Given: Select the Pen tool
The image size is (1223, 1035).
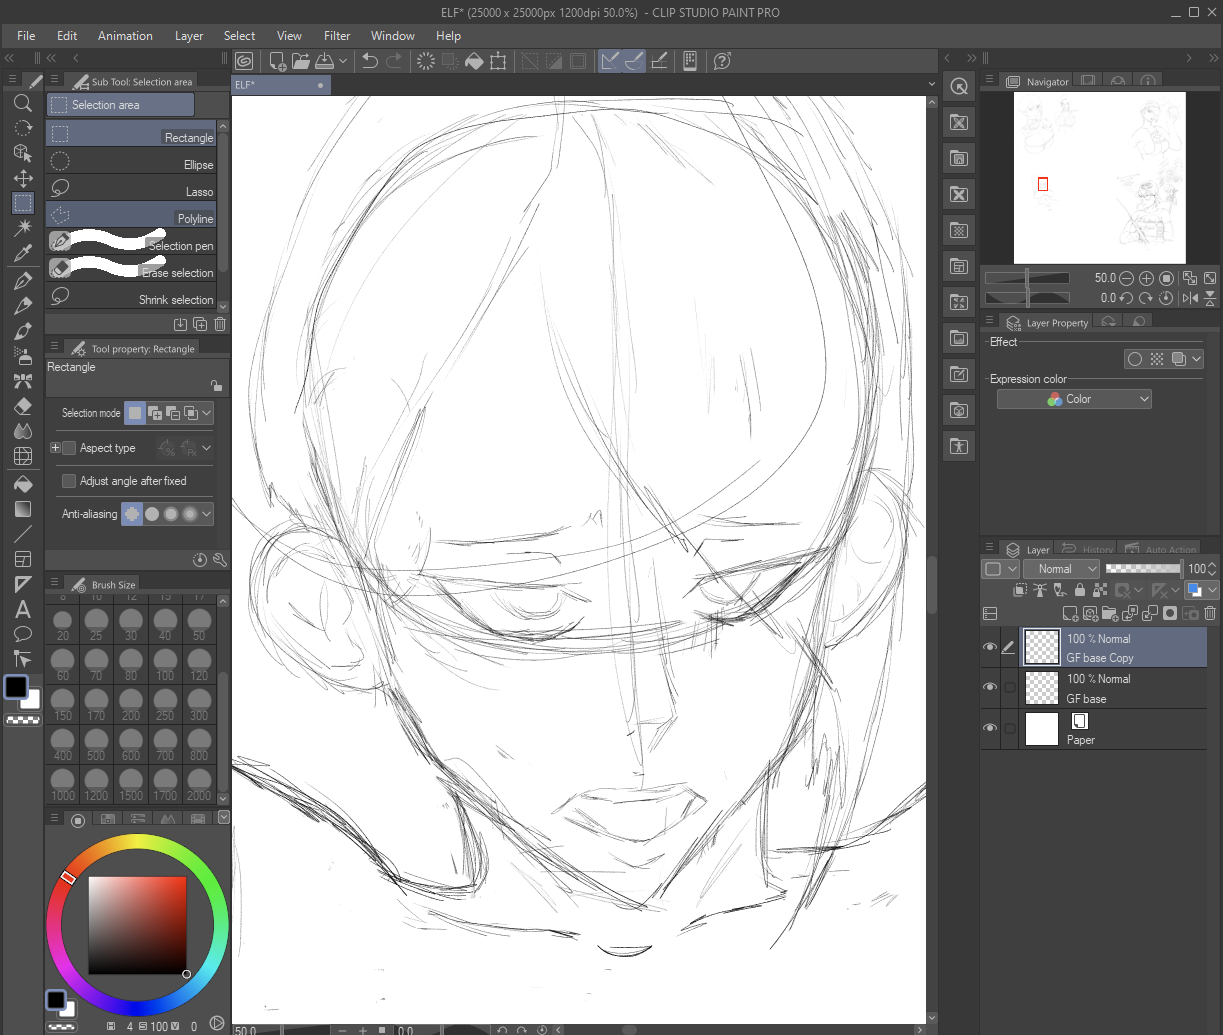Looking at the screenshot, I should (23, 281).
